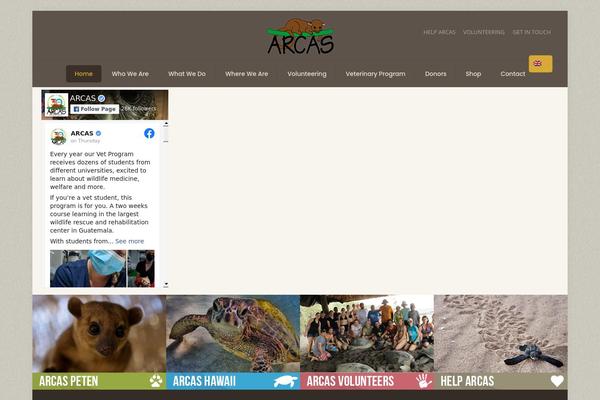Click the Facebook feed scroll down arrow
This screenshot has width=600, height=400.
point(166,284)
